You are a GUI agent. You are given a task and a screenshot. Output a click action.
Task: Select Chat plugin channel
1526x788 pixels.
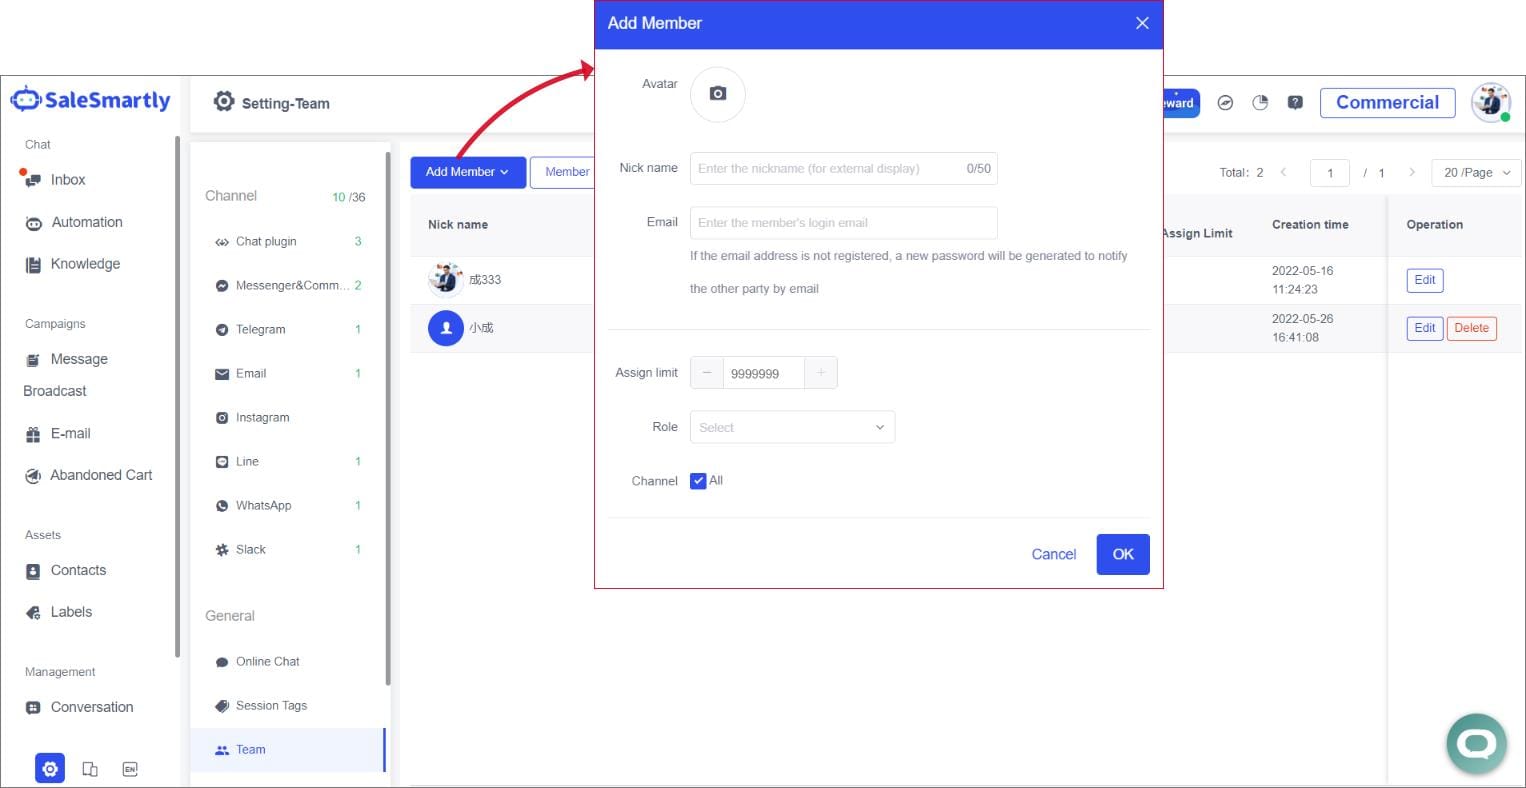click(288, 241)
